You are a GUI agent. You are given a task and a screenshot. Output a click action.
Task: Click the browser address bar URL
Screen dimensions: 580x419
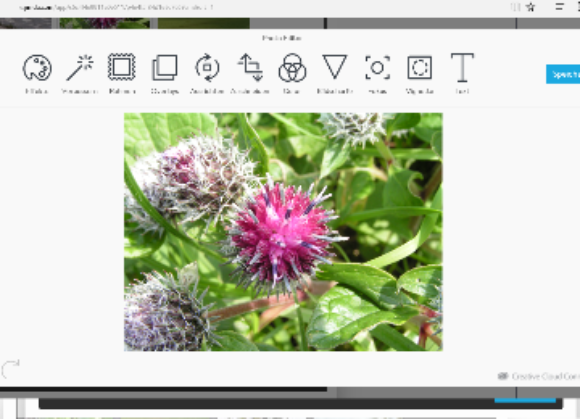(116, 7)
